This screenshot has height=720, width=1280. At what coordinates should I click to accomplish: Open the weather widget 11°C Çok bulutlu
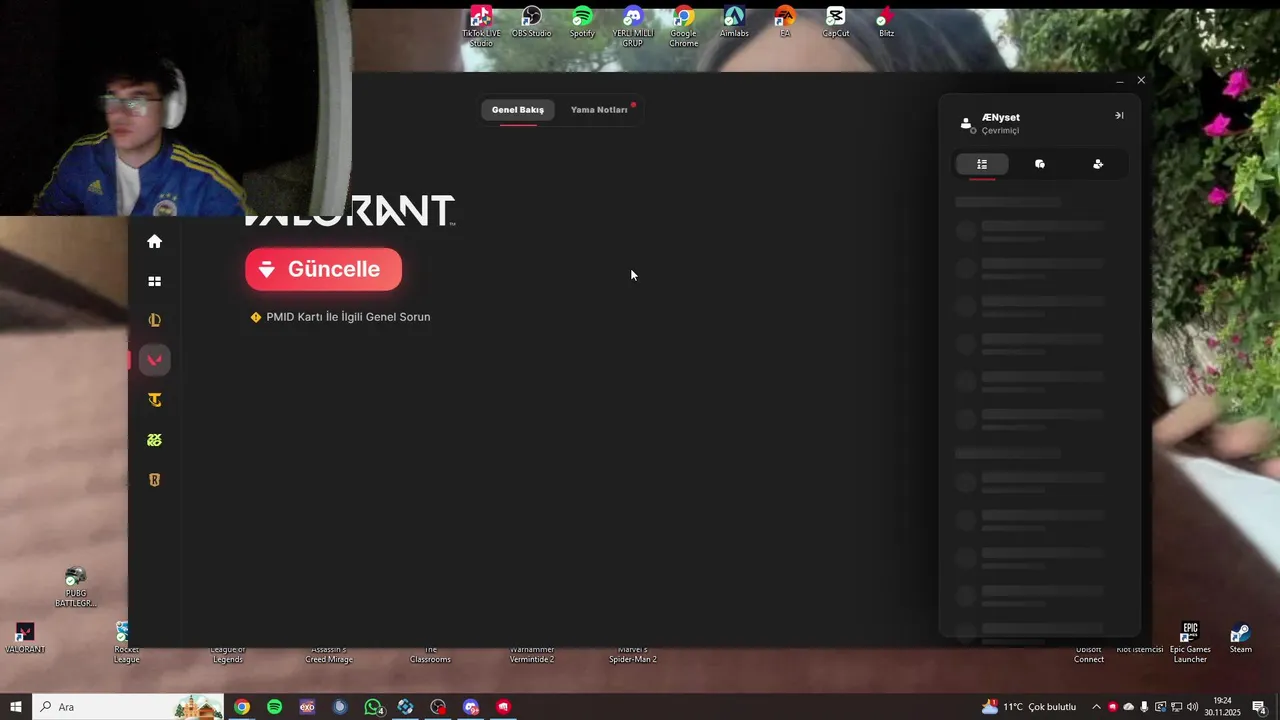point(1029,707)
